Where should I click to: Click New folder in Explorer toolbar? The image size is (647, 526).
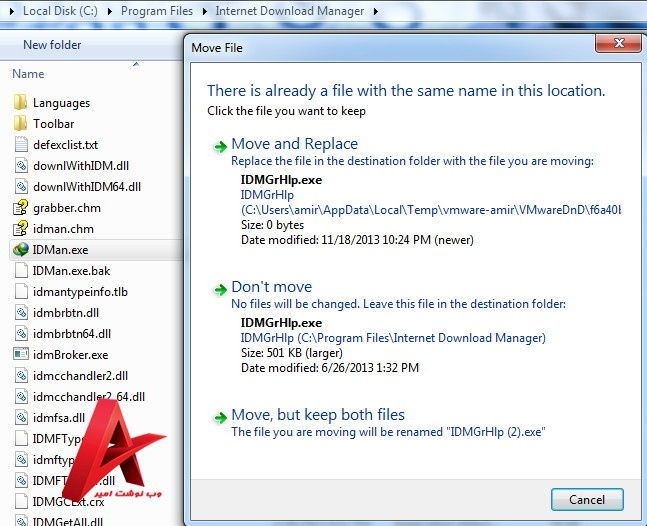pyautogui.click(x=52, y=45)
